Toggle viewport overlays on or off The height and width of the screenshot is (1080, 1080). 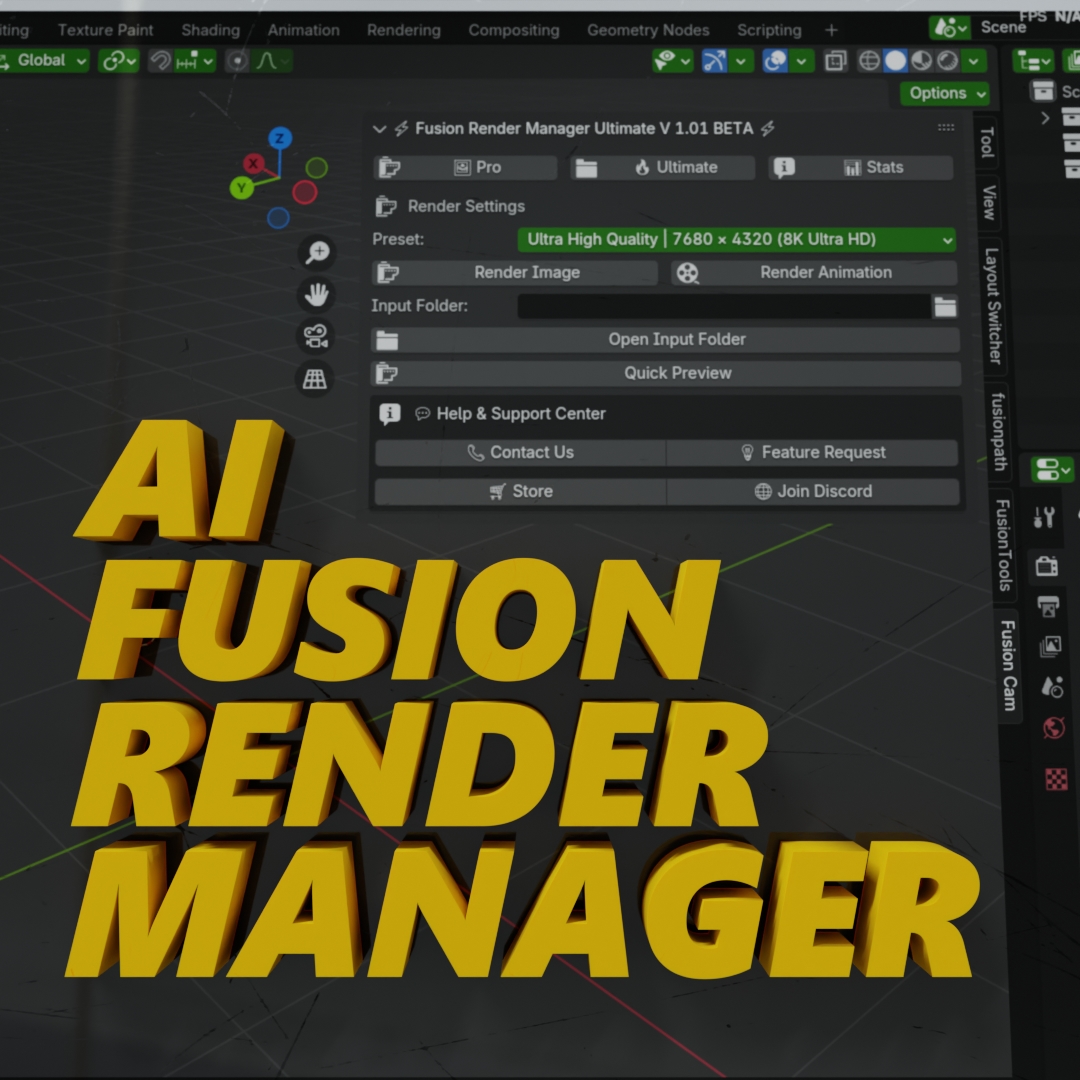click(x=776, y=61)
